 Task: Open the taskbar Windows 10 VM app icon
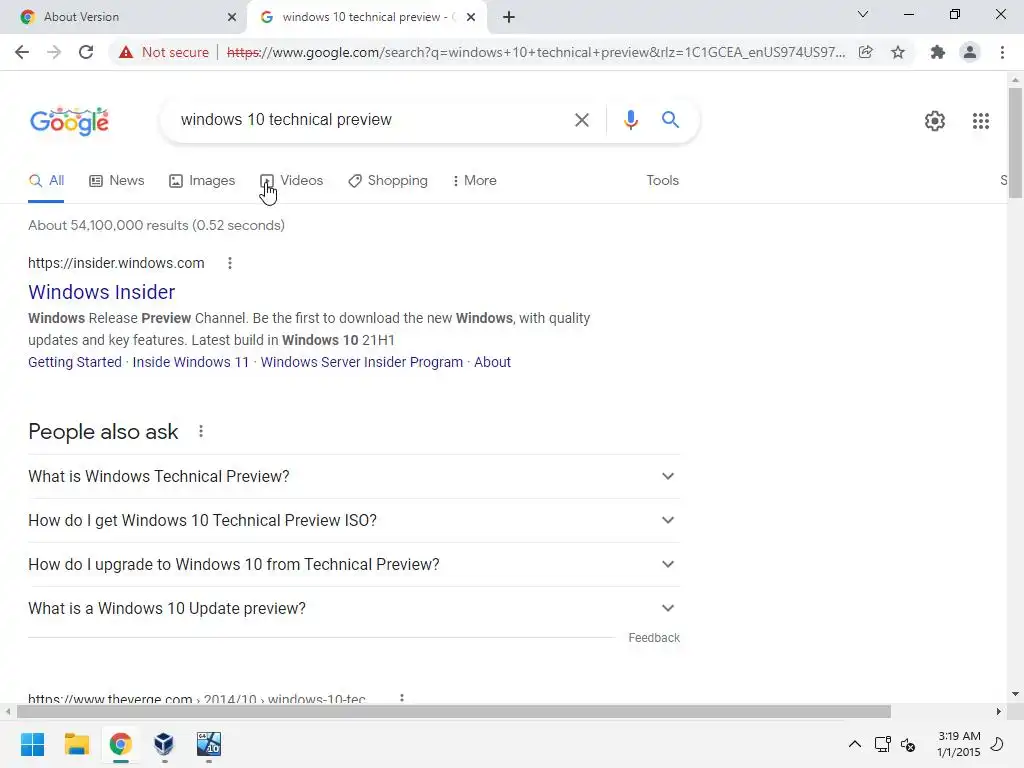208,744
